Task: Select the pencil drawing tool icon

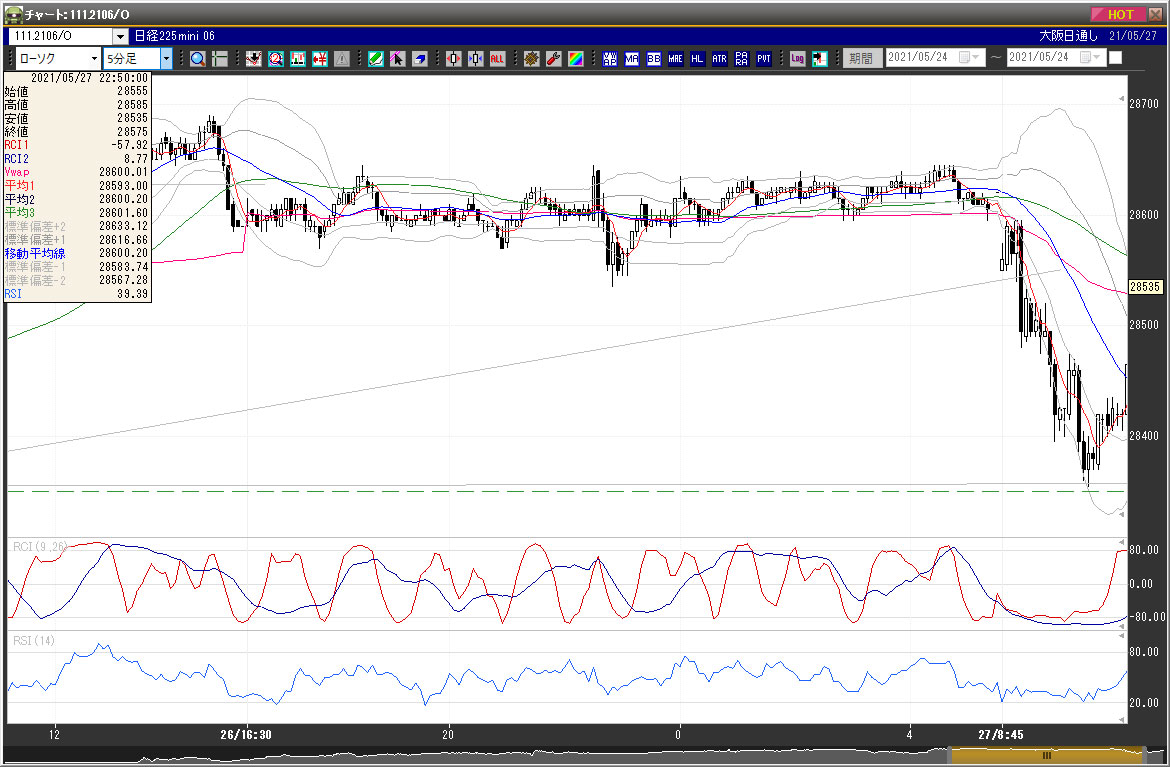Action: pyautogui.click(x=376, y=58)
